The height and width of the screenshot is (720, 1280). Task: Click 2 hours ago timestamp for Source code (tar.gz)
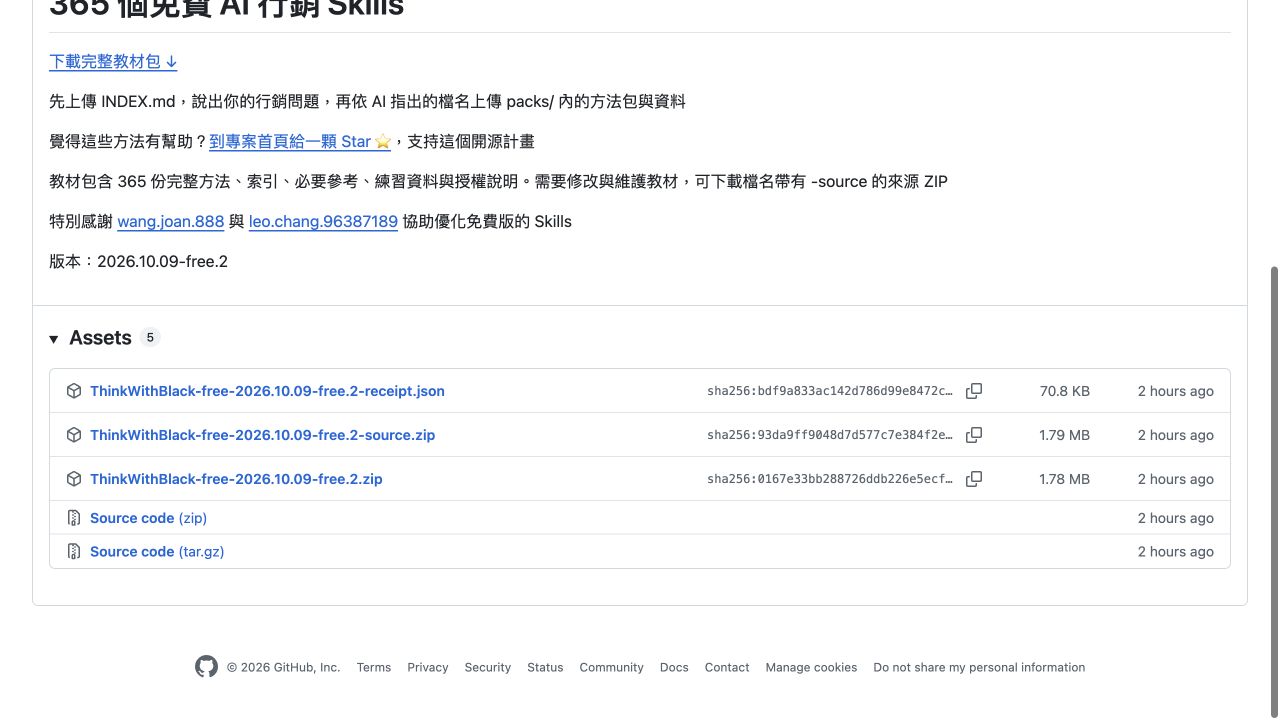pyautogui.click(x=1176, y=552)
